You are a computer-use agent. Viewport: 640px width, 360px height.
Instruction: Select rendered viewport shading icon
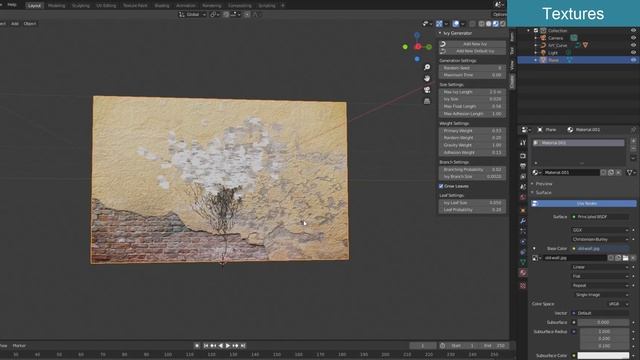tap(502, 24)
